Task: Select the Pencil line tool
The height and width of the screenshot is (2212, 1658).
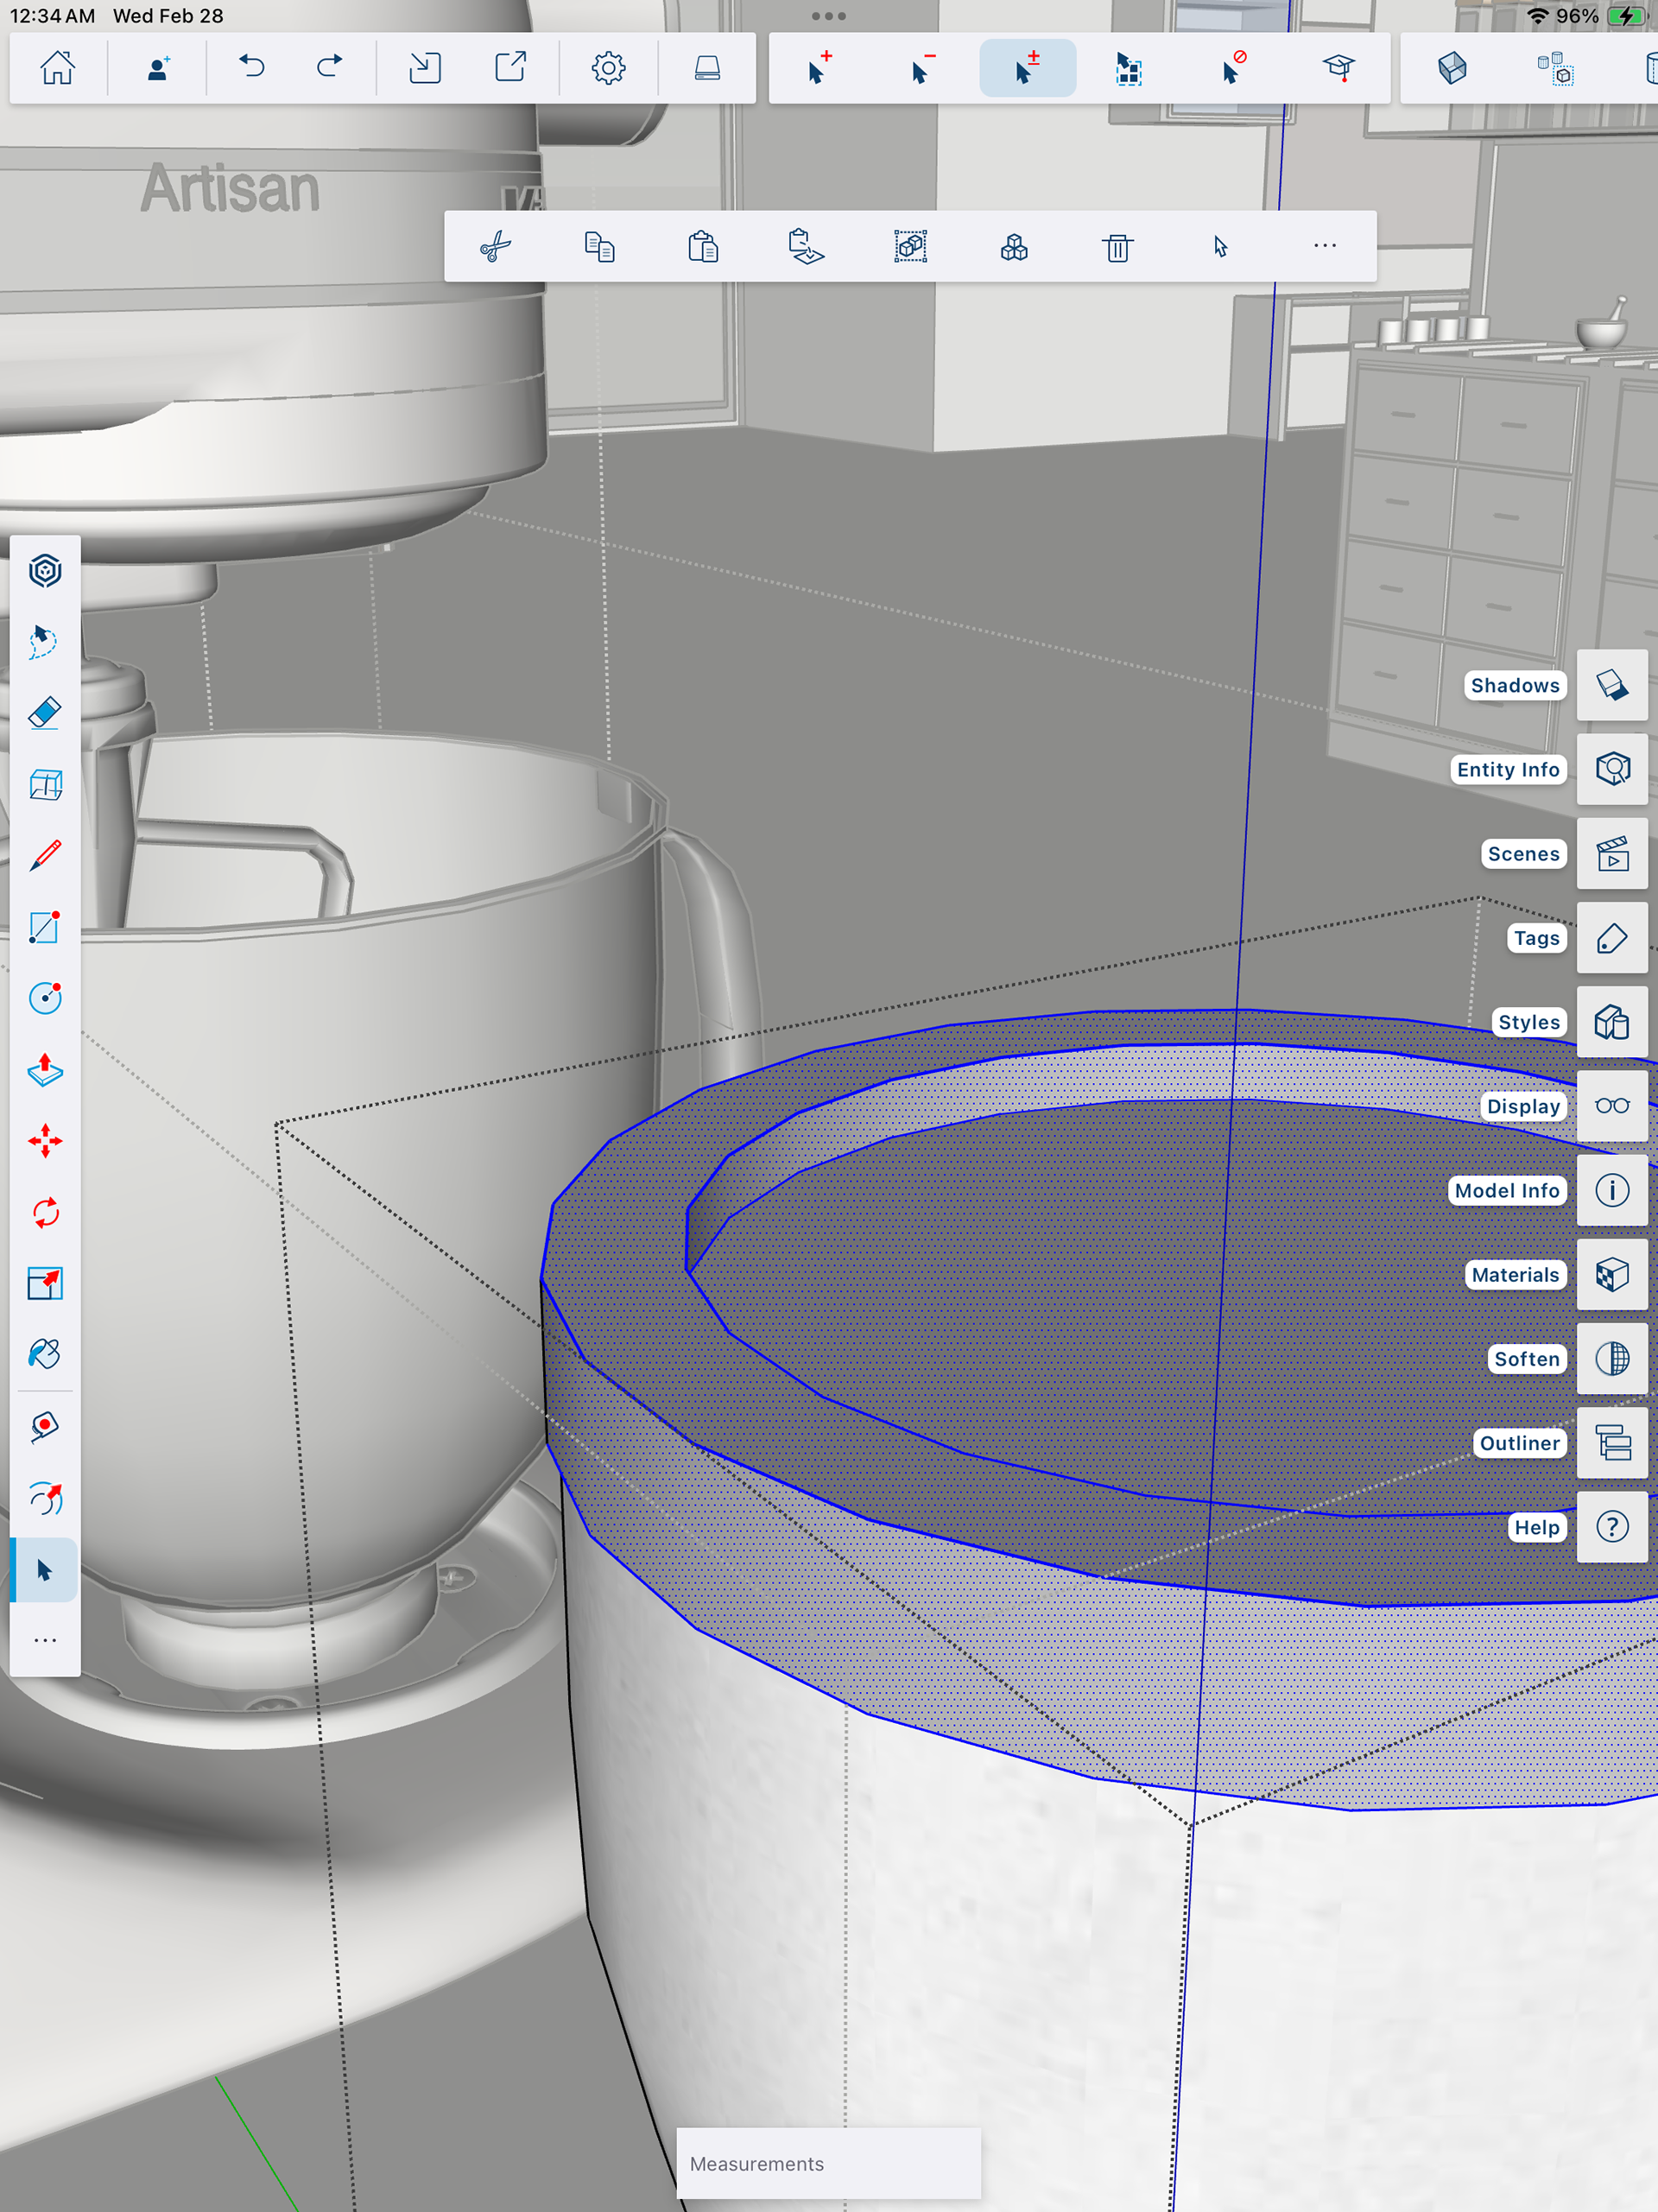Action: click(x=45, y=855)
